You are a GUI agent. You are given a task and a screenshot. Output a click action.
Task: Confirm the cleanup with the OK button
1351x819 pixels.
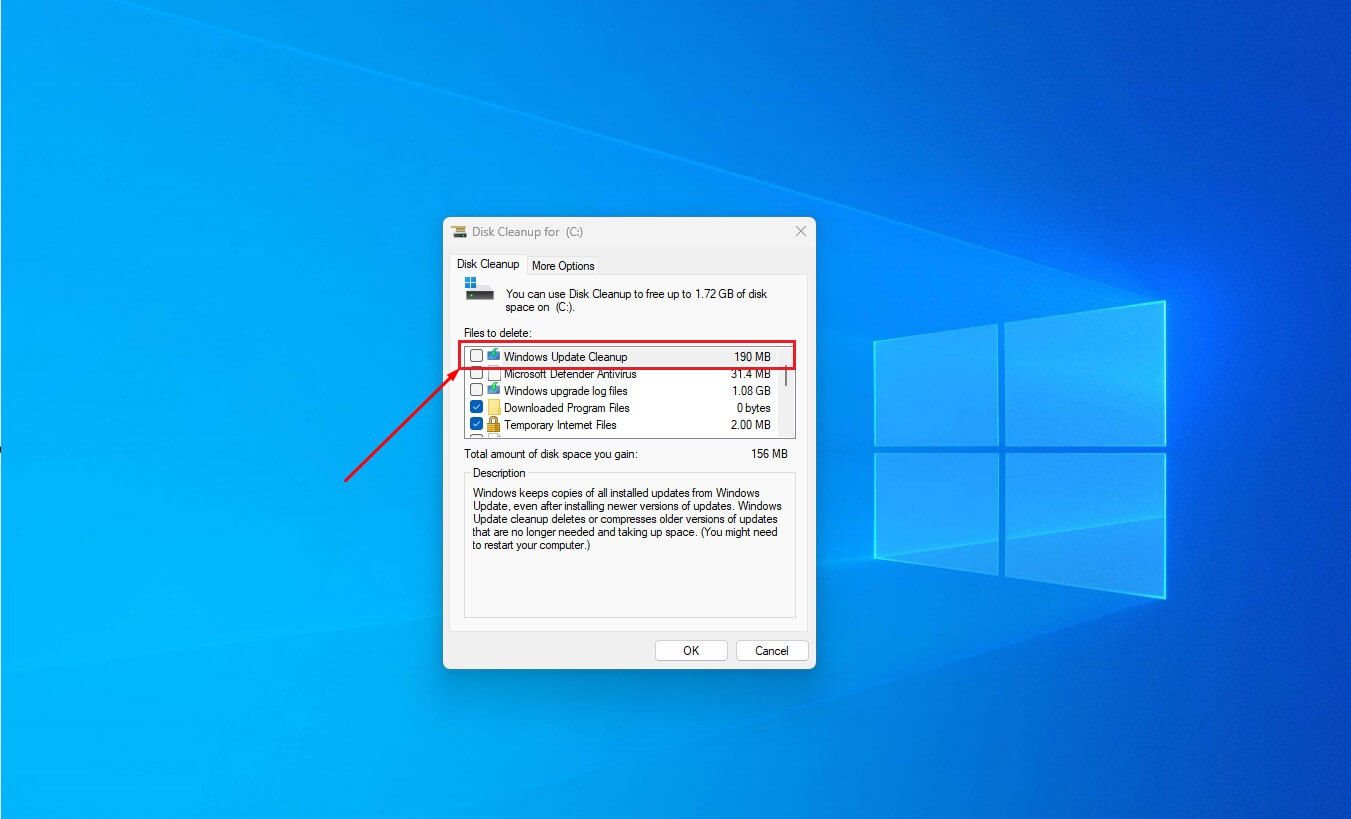(x=691, y=650)
